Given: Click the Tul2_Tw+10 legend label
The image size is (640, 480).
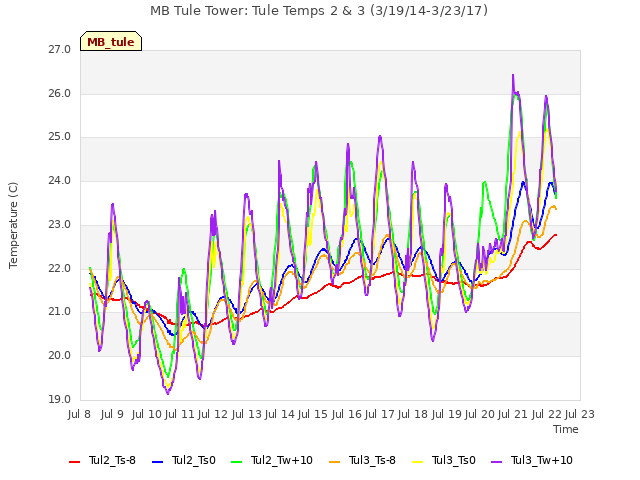Looking at the screenshot, I should click(282, 460).
